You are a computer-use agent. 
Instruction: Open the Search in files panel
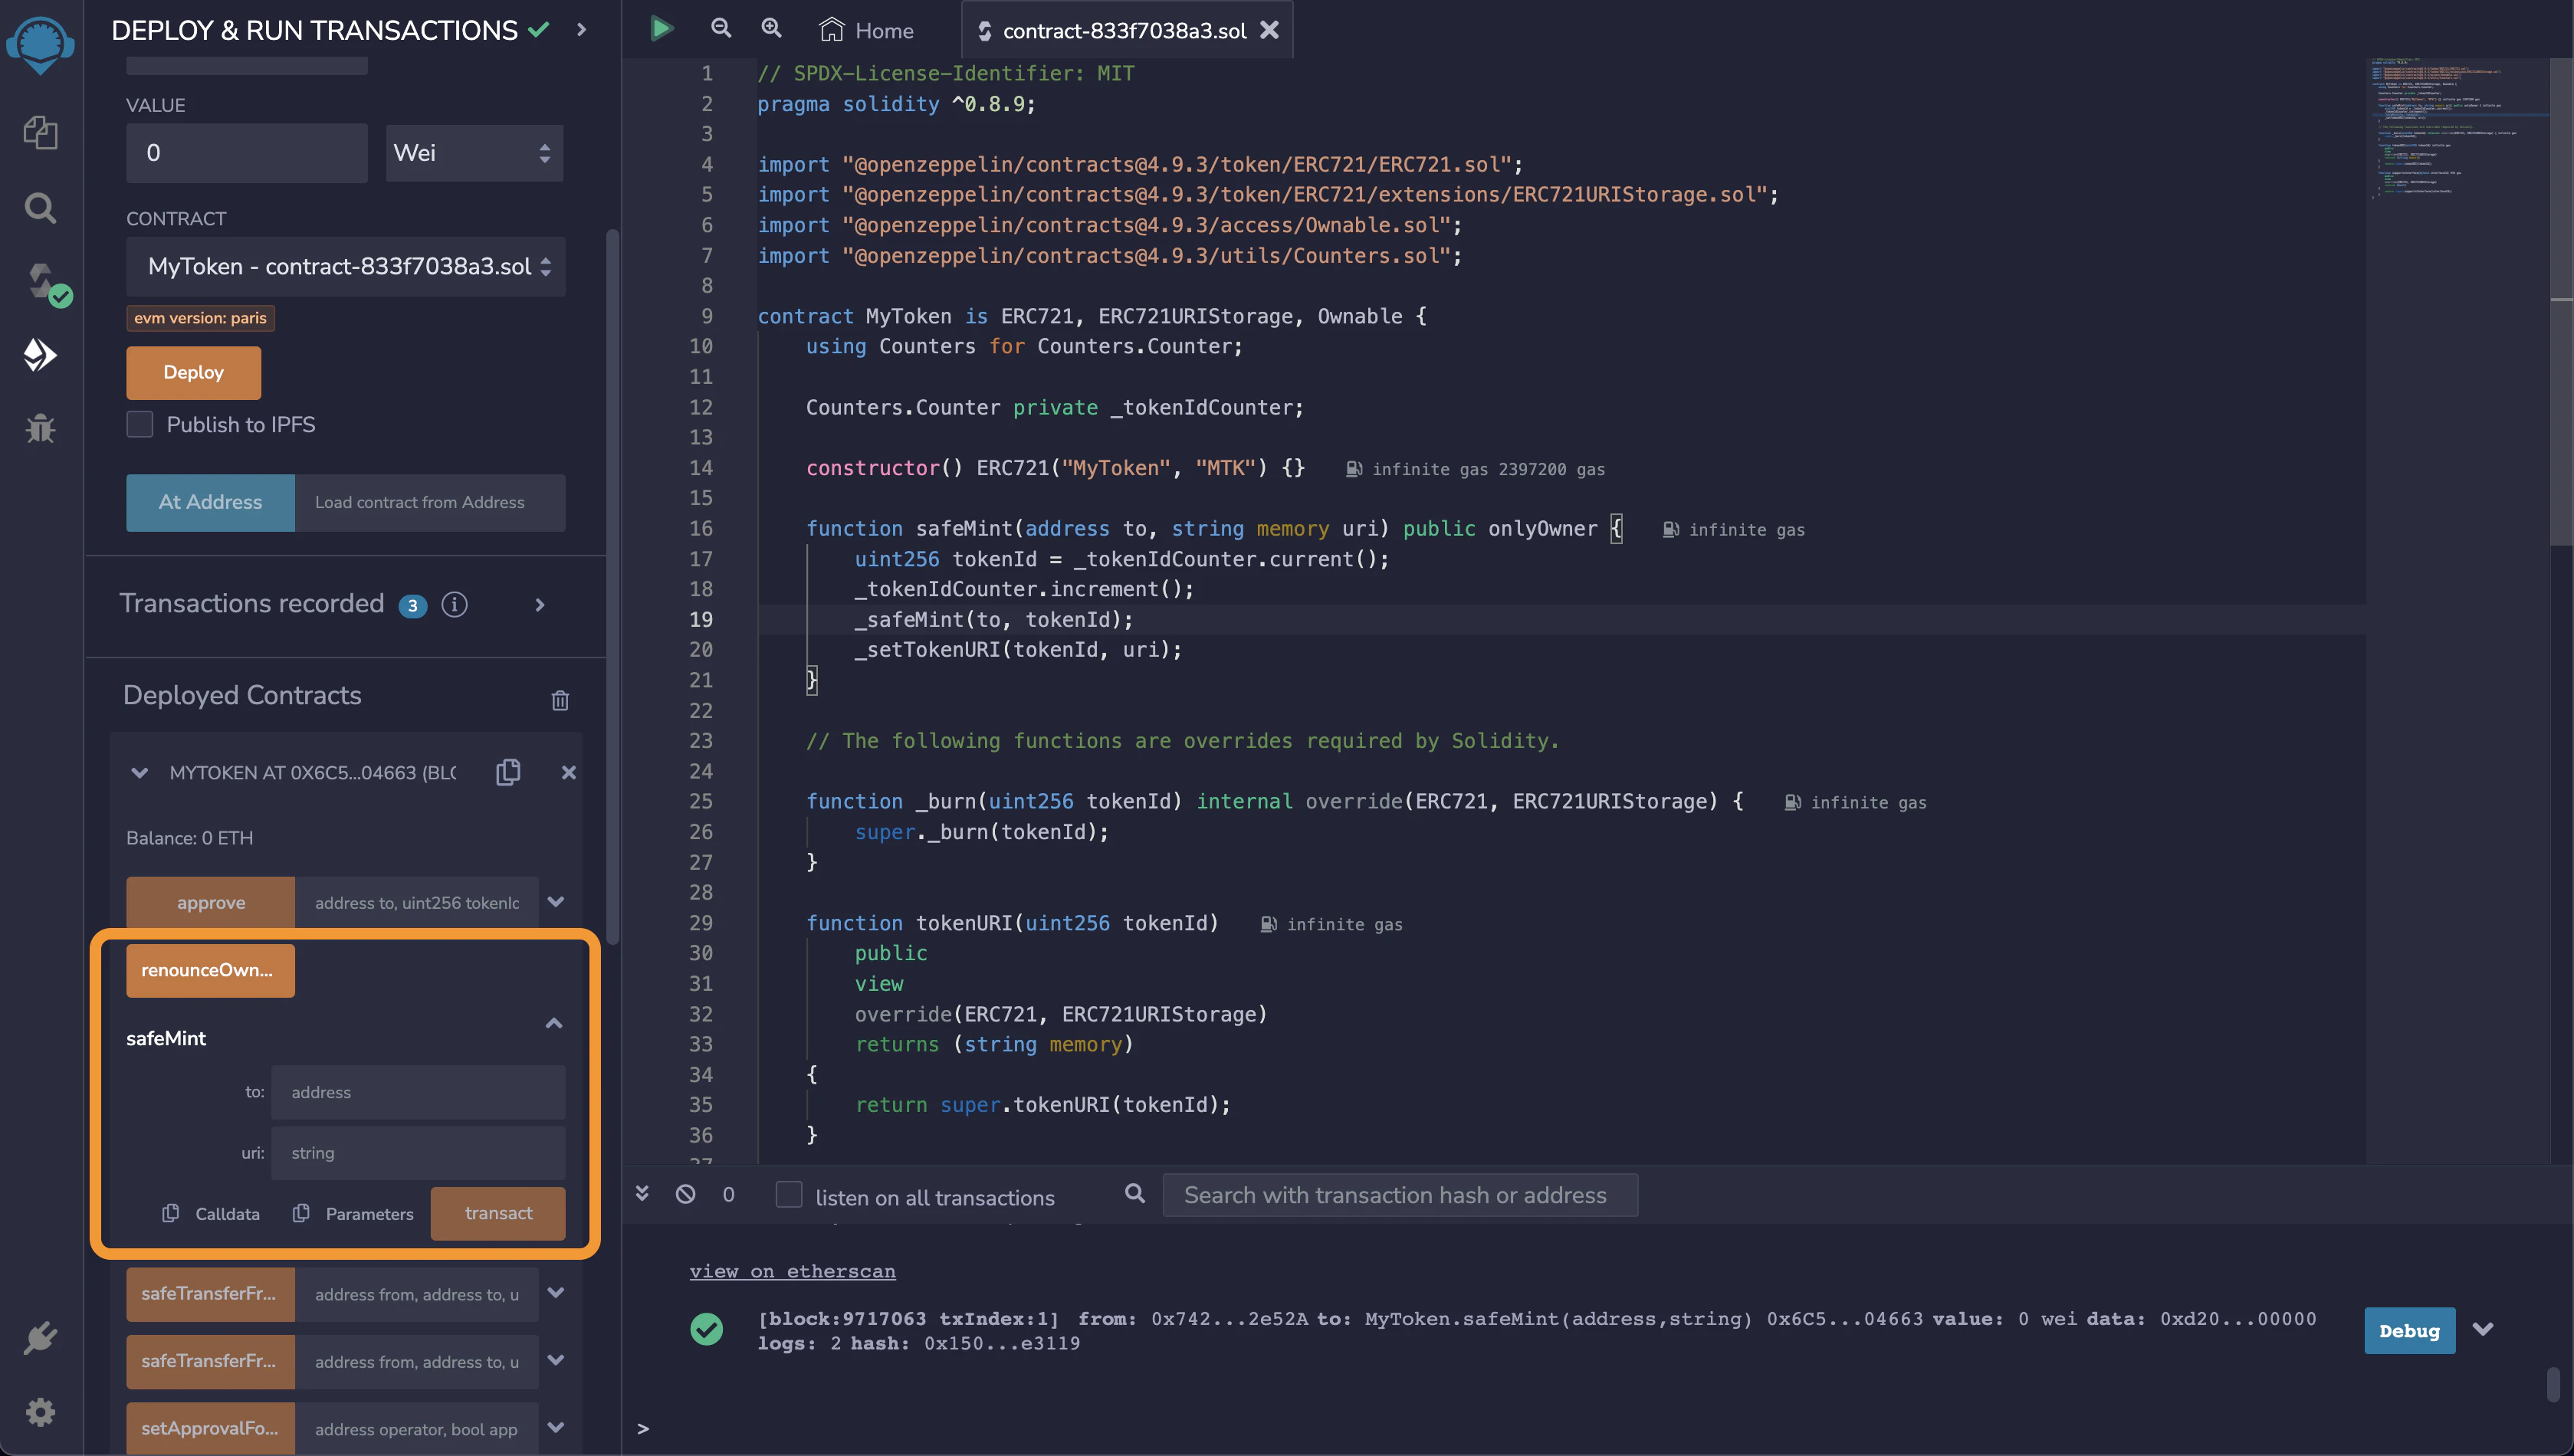[40, 207]
